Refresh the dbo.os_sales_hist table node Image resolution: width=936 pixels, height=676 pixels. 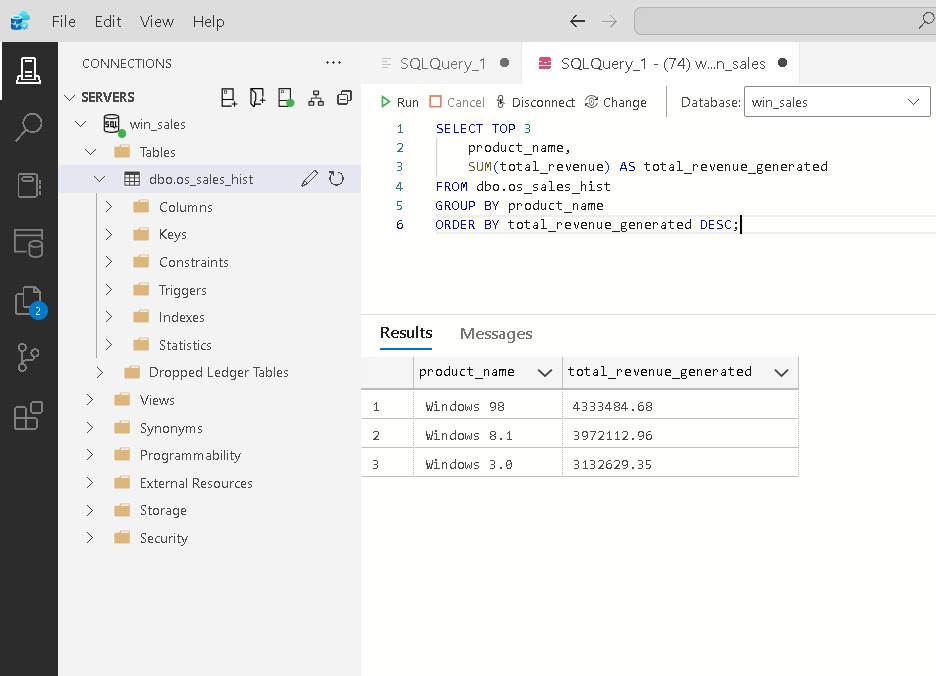coord(336,179)
